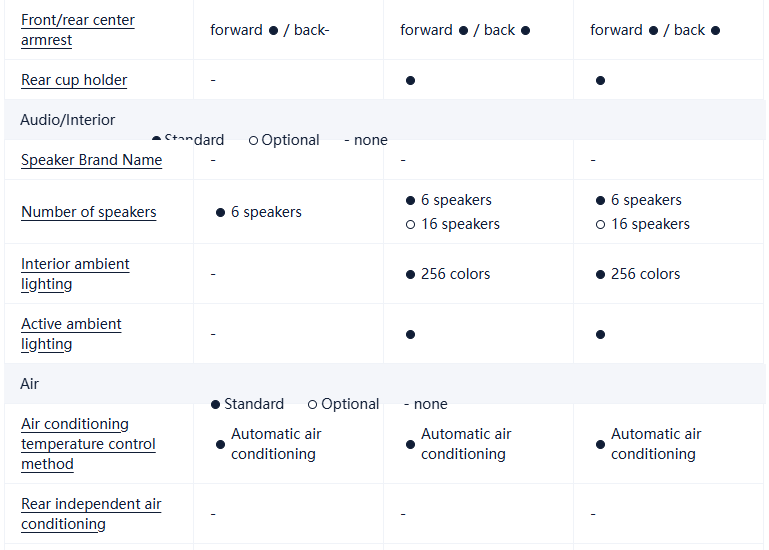Open the Rear independent air conditioning link
This screenshot has height=550, width=769.
(x=91, y=514)
